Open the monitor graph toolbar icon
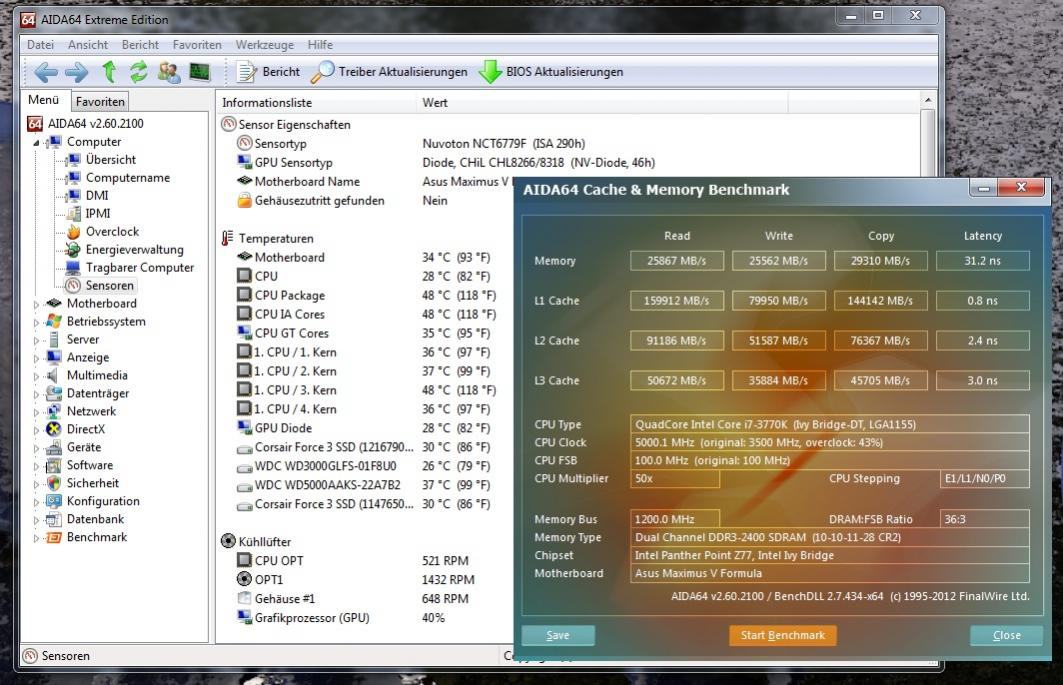The height and width of the screenshot is (685, 1063). click(199, 72)
